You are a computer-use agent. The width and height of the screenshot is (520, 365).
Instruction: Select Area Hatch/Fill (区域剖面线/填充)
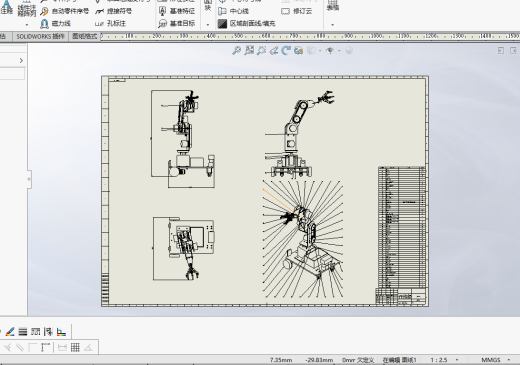click(x=247, y=24)
